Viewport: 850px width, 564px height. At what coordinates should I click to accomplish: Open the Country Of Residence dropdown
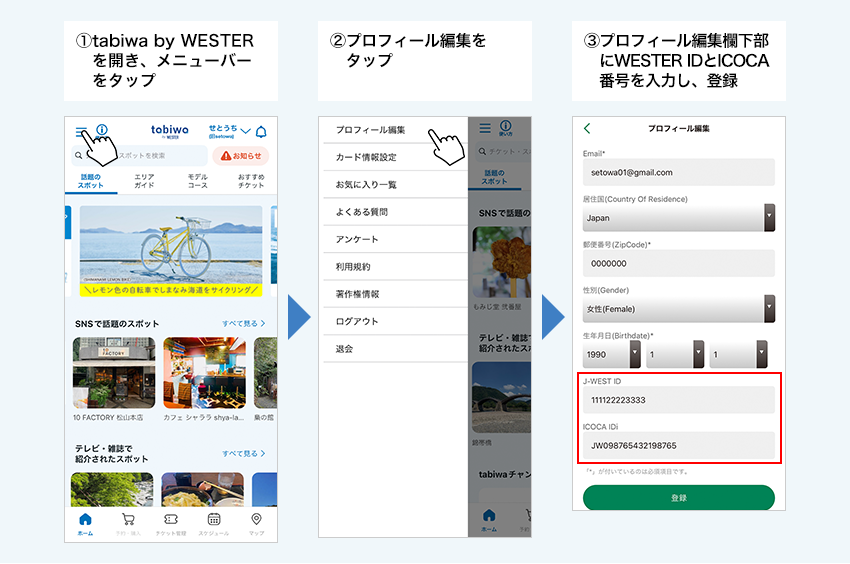(679, 217)
